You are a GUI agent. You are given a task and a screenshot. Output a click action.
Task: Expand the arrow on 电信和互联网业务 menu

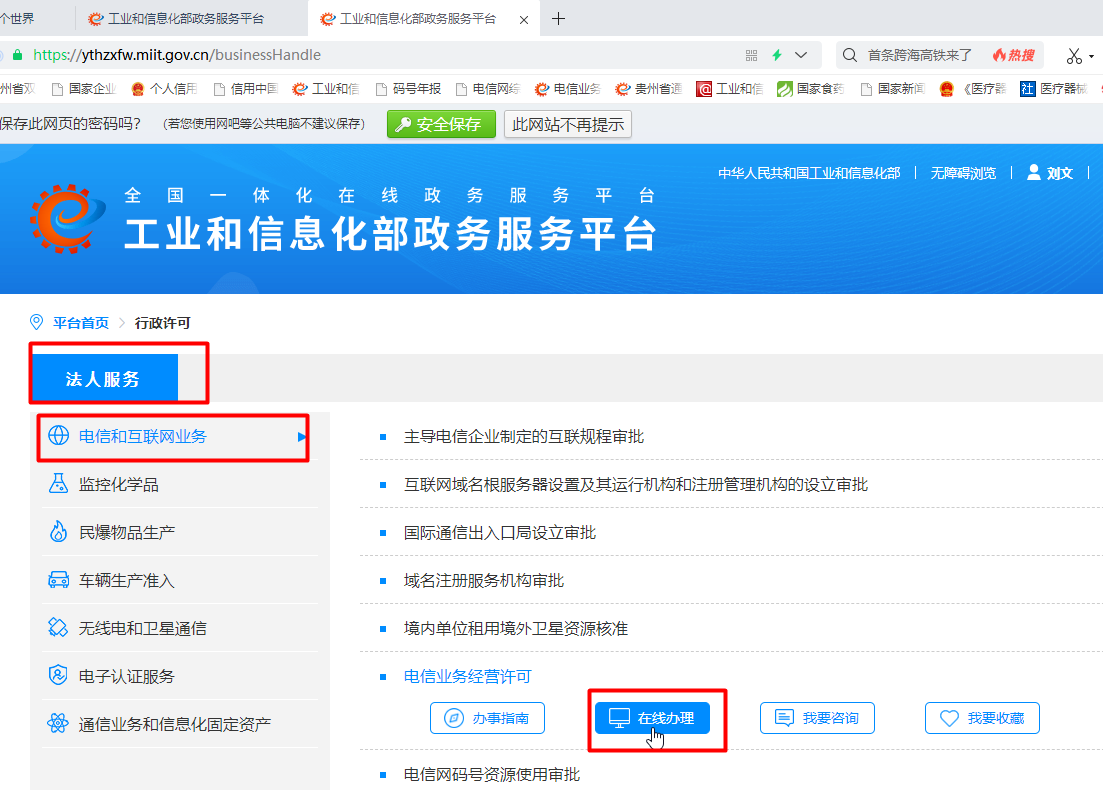pos(302,437)
